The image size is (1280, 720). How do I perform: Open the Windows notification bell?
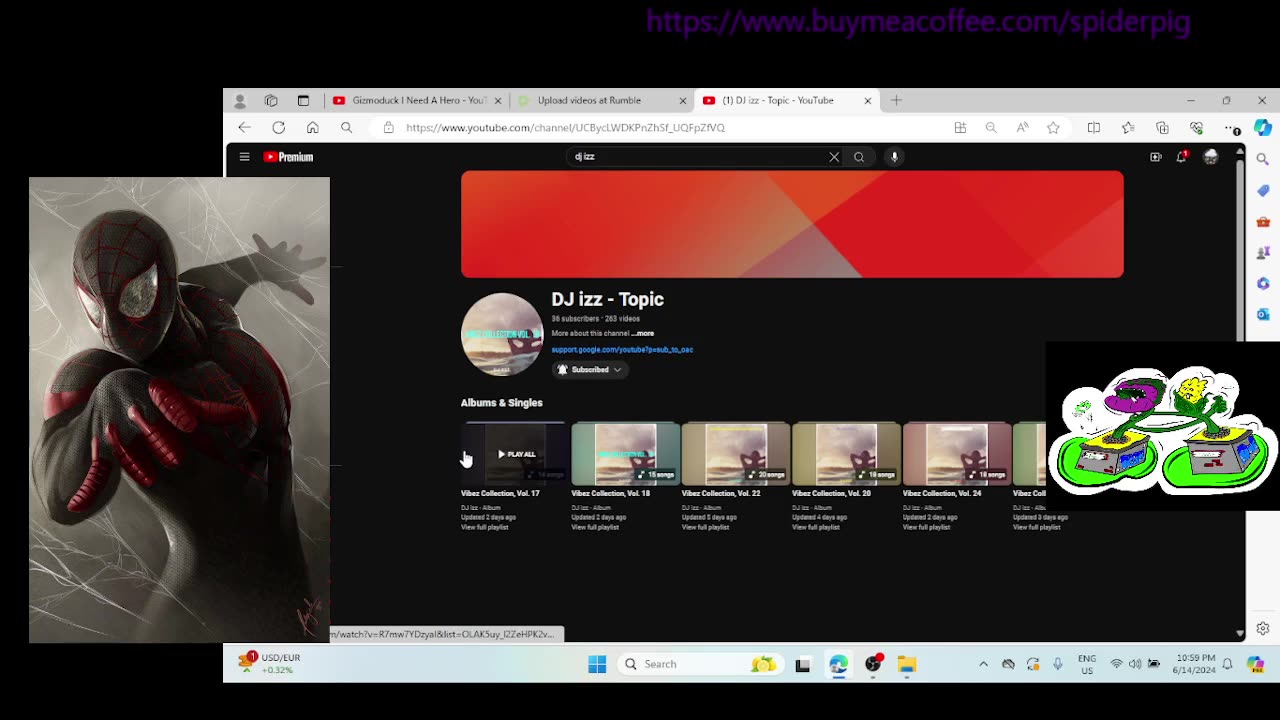pyautogui.click(x=1227, y=664)
